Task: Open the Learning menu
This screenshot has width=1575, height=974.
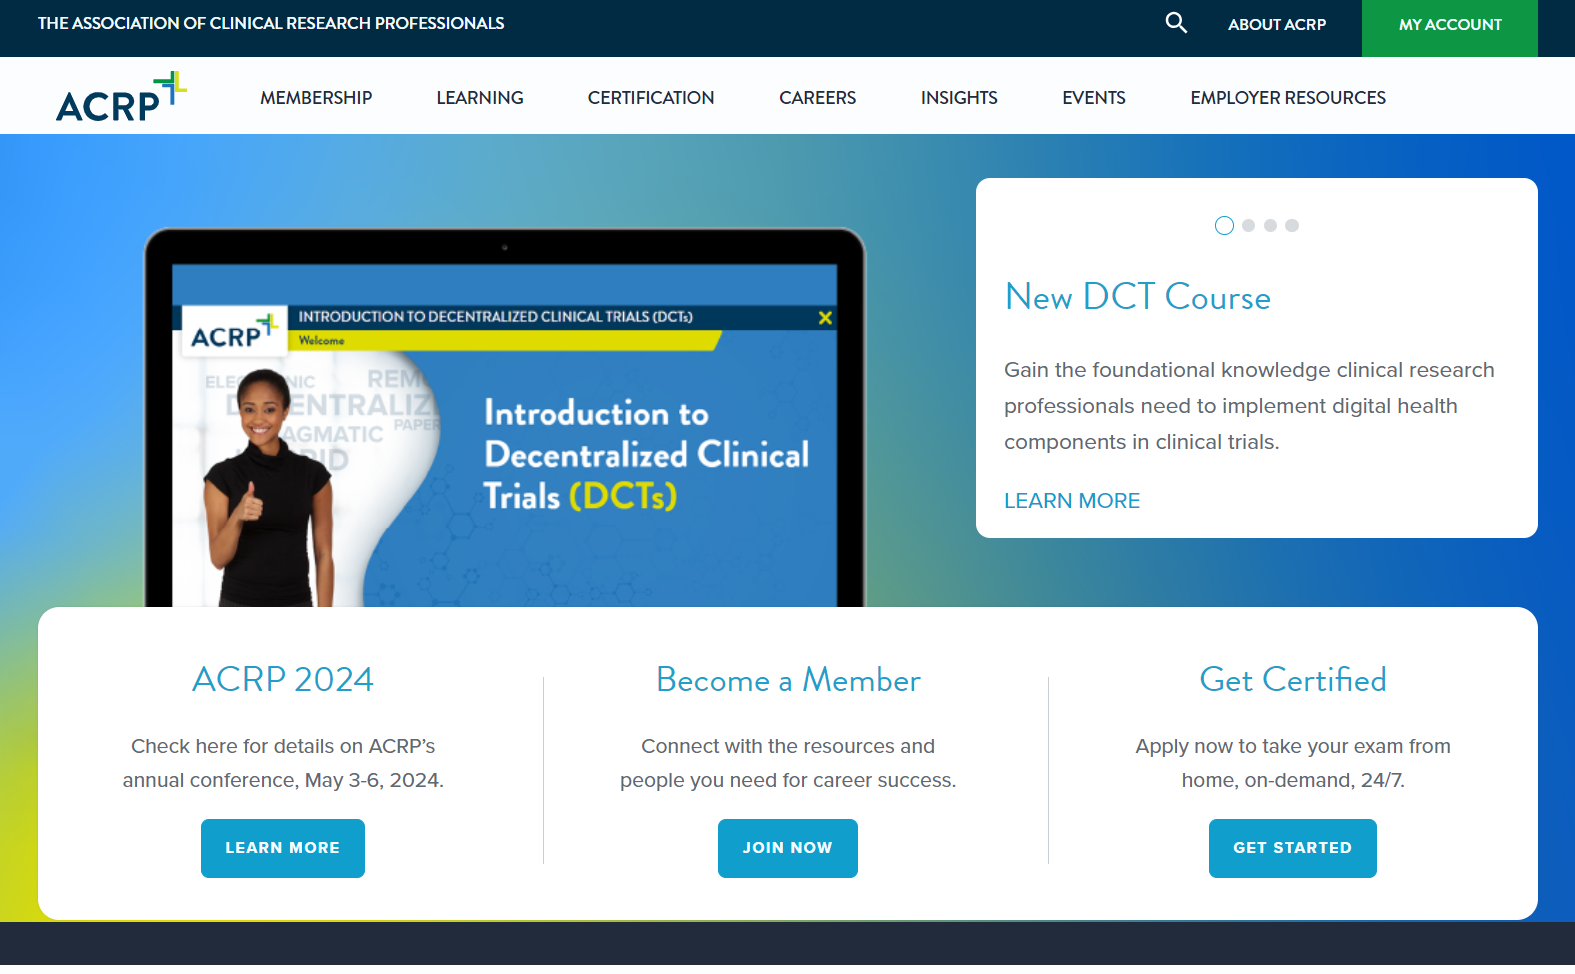Action: [x=480, y=98]
